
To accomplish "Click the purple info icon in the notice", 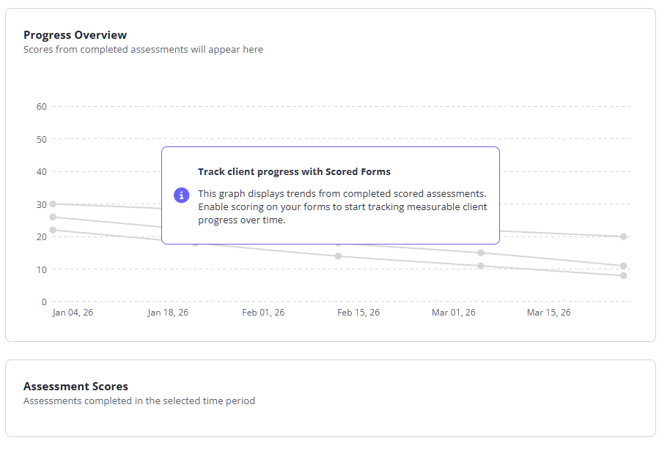I will (x=181, y=195).
